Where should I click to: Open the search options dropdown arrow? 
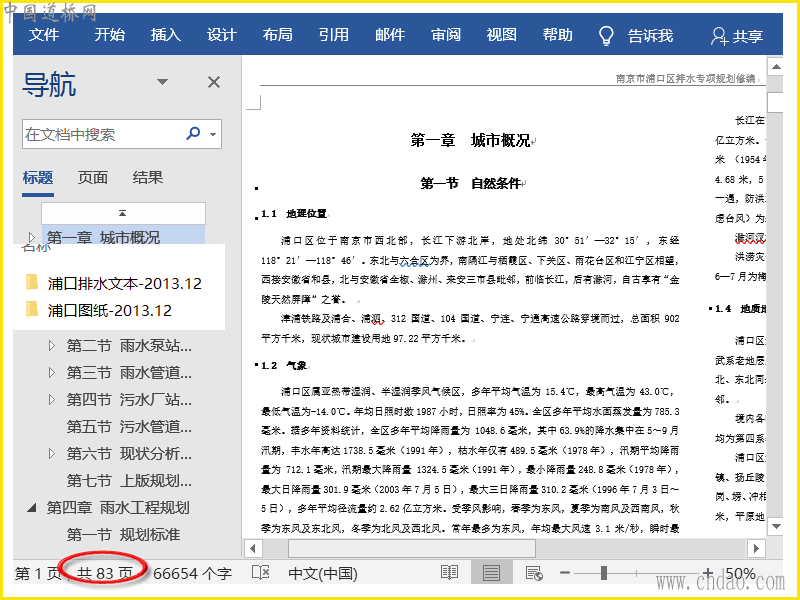213,134
